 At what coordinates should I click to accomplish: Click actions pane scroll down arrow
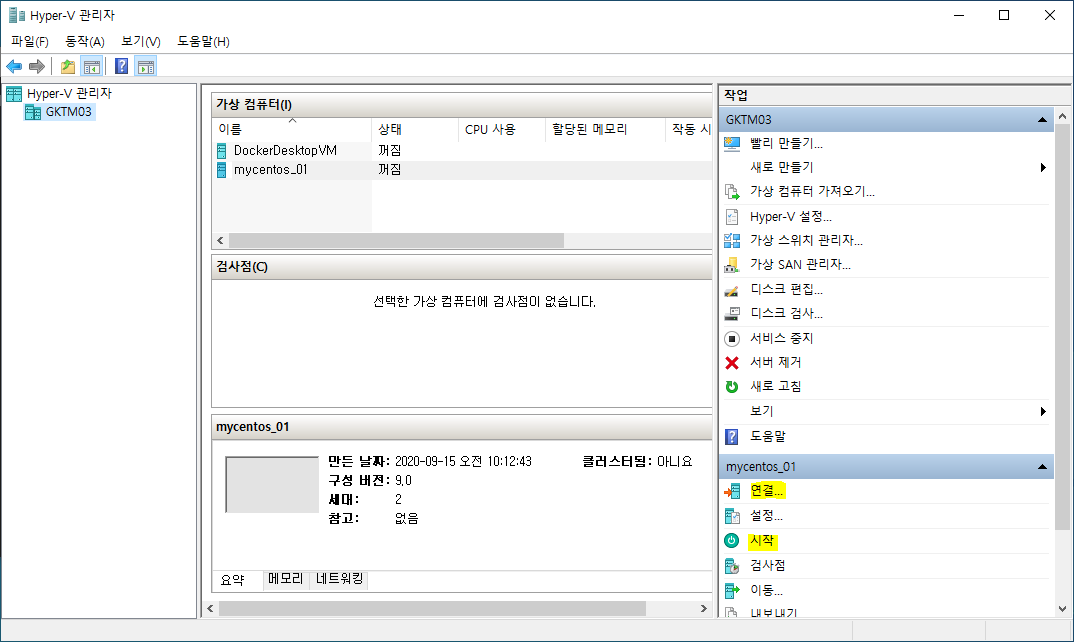tap(1062, 608)
